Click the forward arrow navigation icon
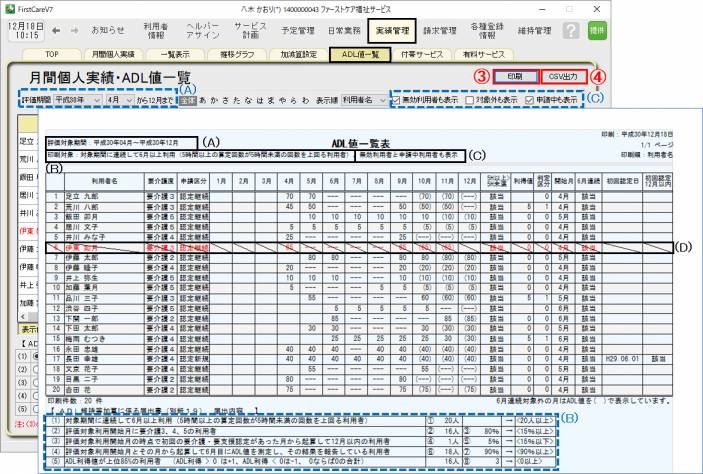 point(79,31)
